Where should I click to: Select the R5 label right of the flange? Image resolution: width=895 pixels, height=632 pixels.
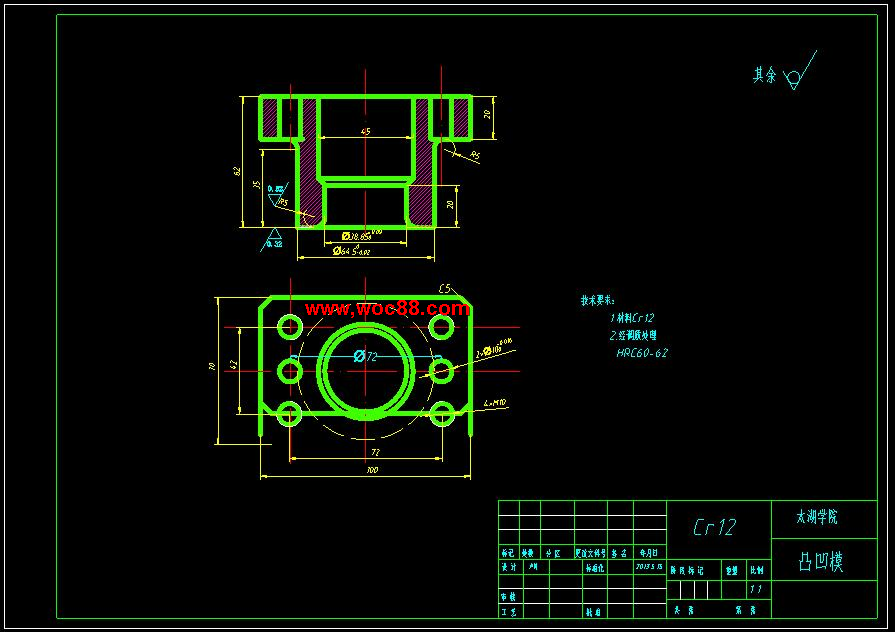point(475,155)
